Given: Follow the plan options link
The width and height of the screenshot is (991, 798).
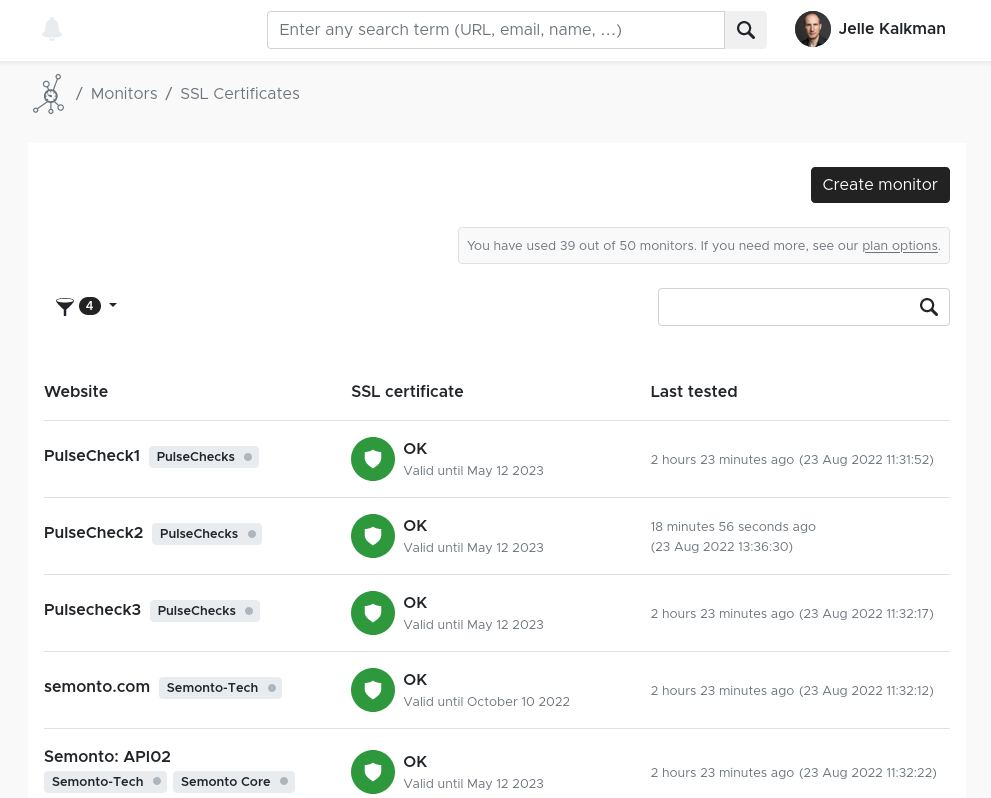Looking at the screenshot, I should tap(900, 246).
